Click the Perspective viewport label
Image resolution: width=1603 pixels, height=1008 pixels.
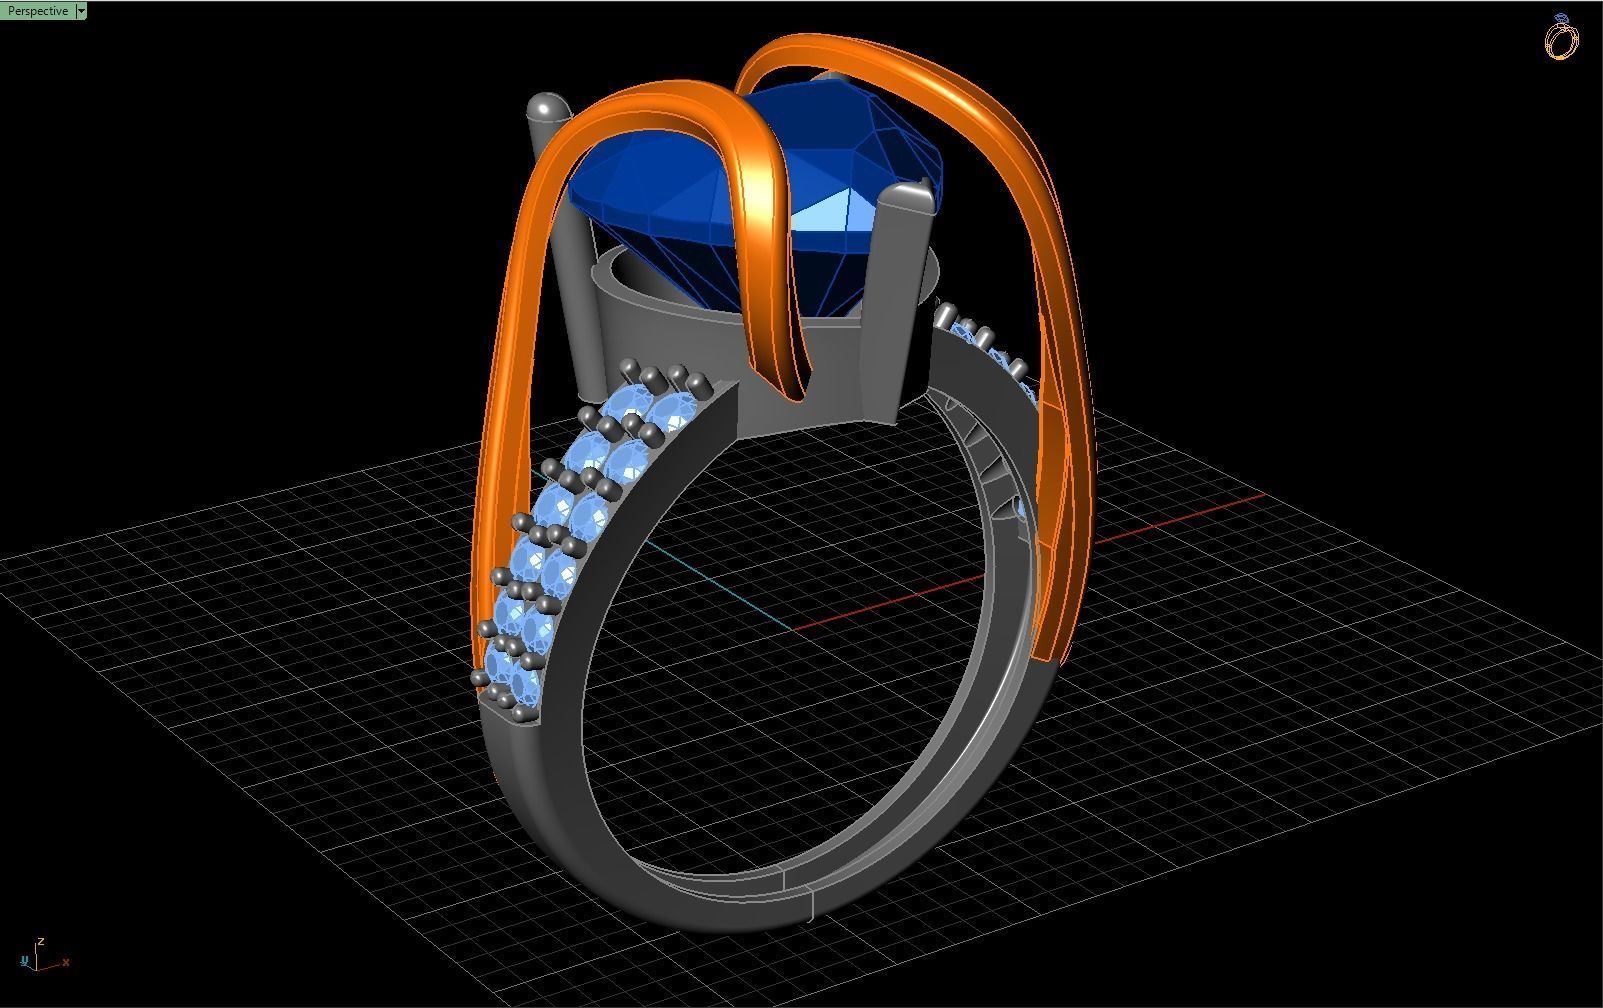38,11
